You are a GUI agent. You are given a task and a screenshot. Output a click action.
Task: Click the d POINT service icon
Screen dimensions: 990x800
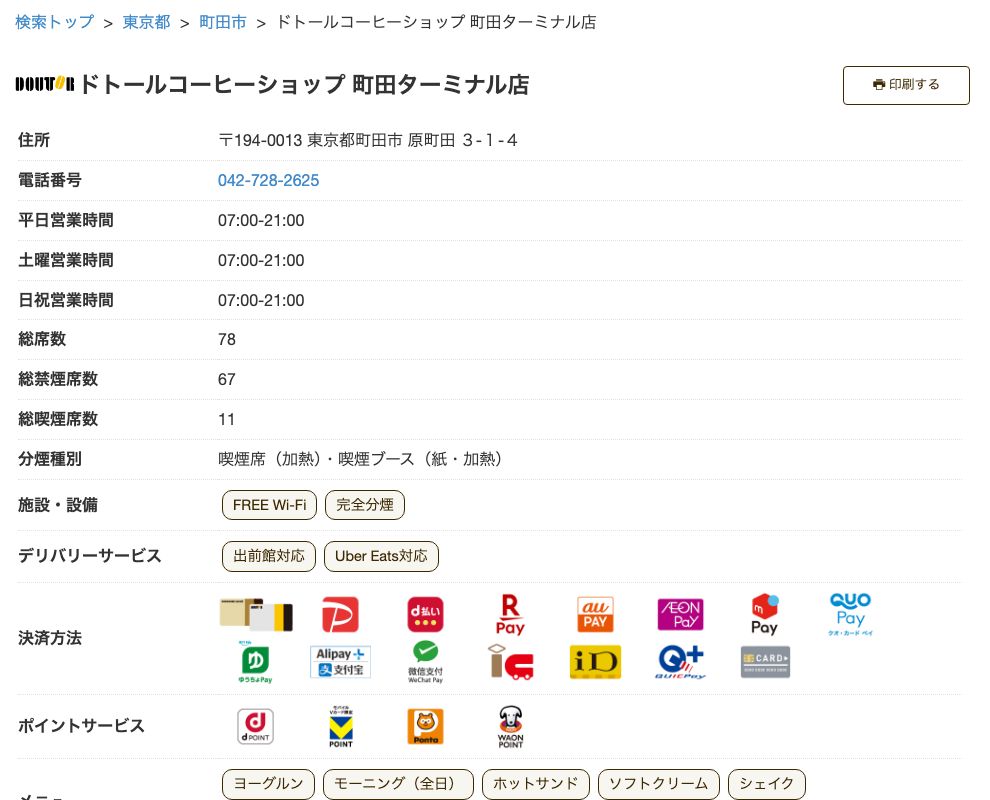[x=255, y=727]
